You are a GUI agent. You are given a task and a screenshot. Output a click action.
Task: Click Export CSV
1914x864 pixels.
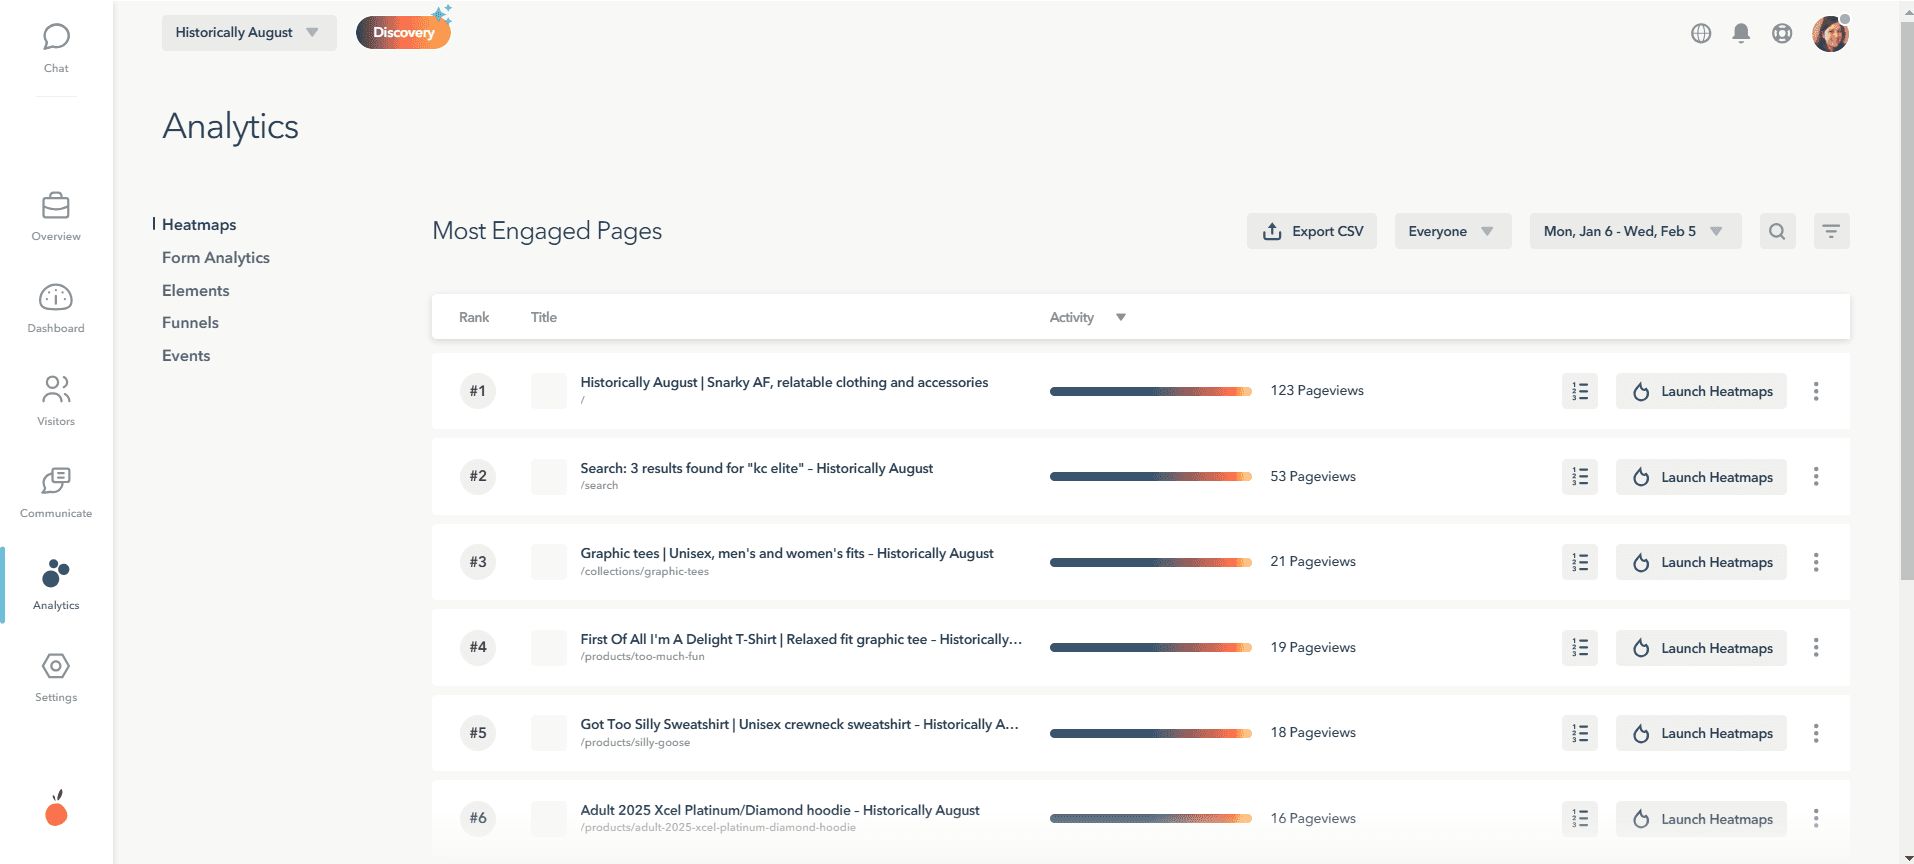[x=1312, y=231]
